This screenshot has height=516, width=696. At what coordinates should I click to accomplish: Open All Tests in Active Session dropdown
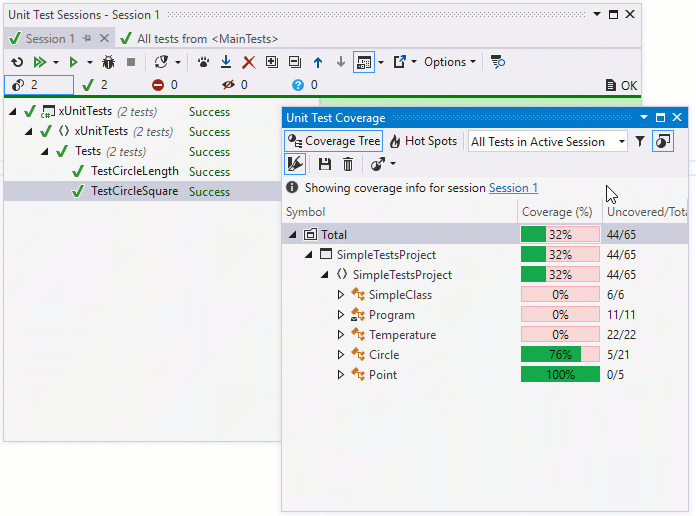[x=548, y=142]
